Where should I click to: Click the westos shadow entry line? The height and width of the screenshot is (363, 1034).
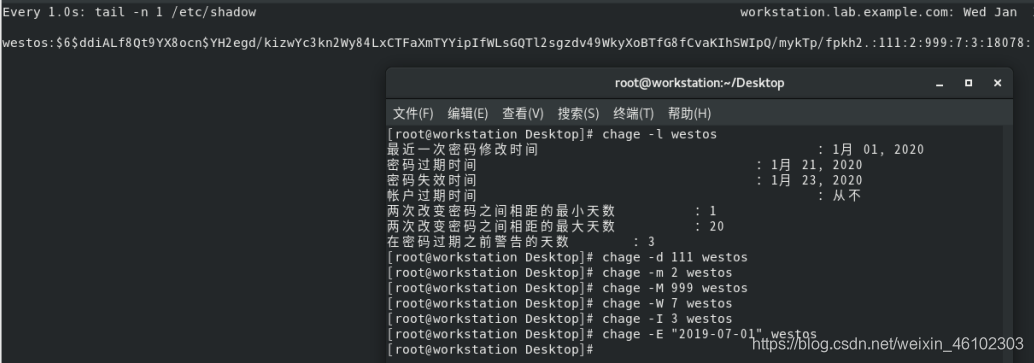(x=517, y=43)
